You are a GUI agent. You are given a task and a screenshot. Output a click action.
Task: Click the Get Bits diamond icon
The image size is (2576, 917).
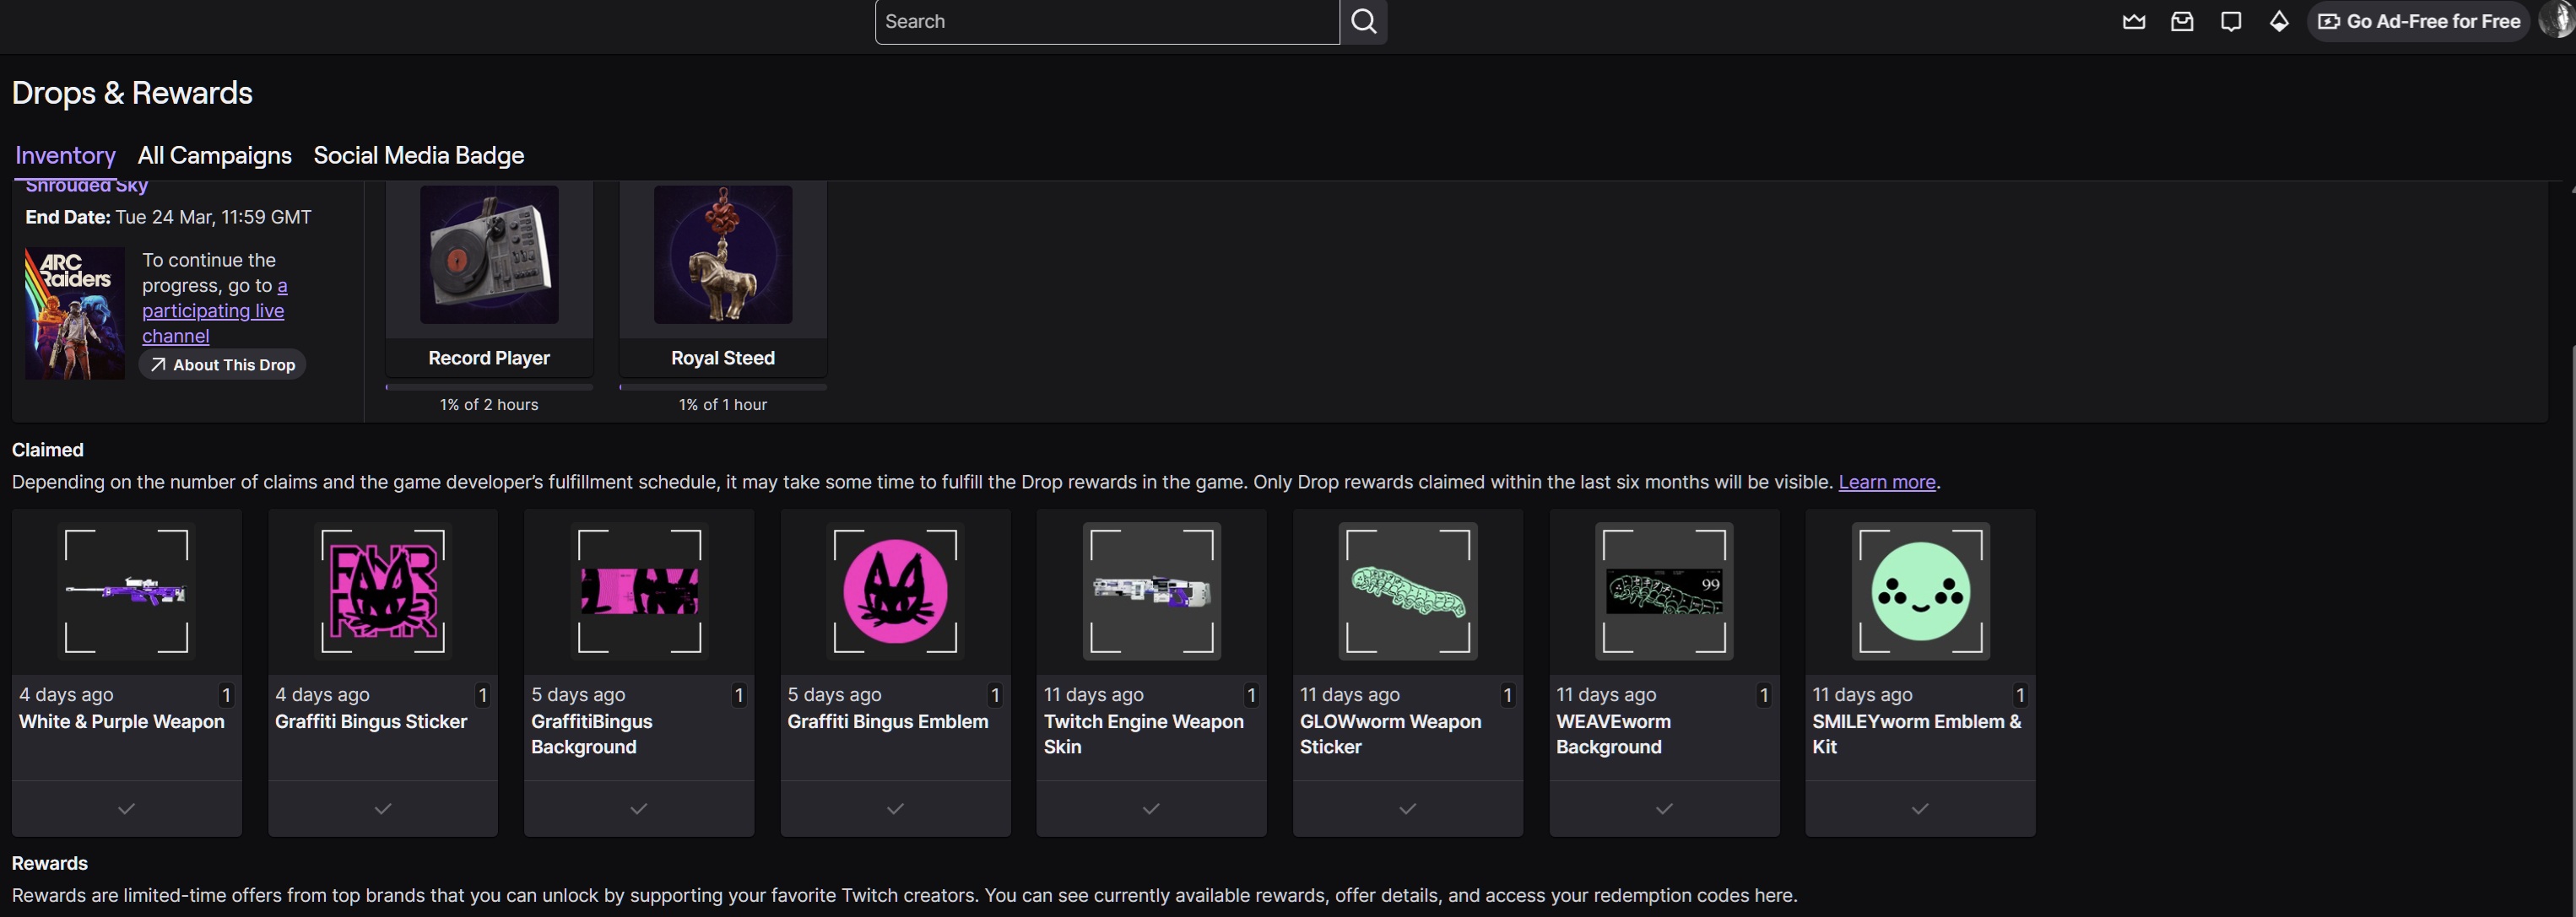click(2278, 22)
